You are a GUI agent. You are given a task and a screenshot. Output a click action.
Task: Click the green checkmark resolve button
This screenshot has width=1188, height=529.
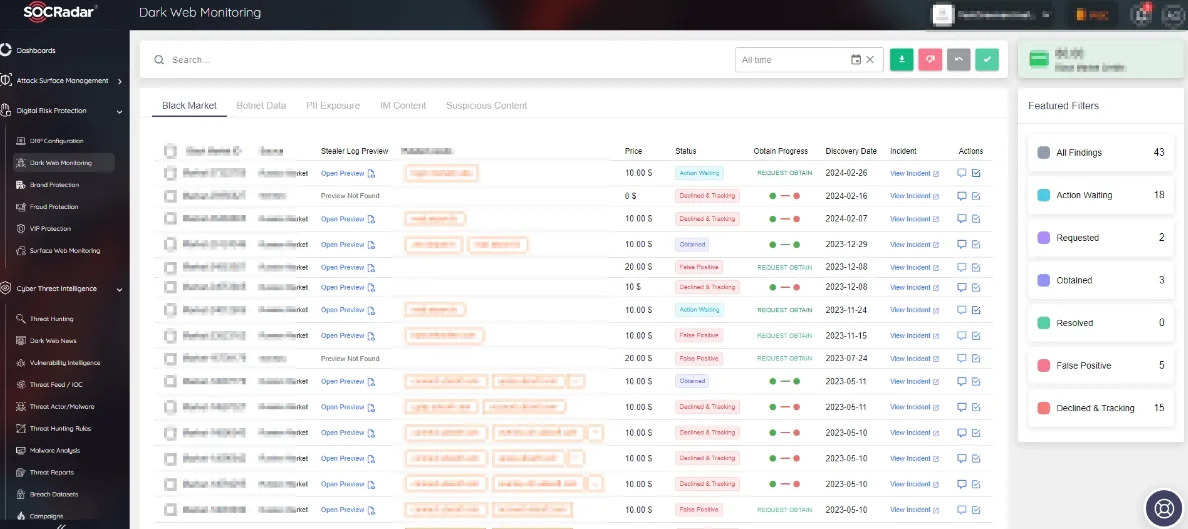click(x=987, y=60)
